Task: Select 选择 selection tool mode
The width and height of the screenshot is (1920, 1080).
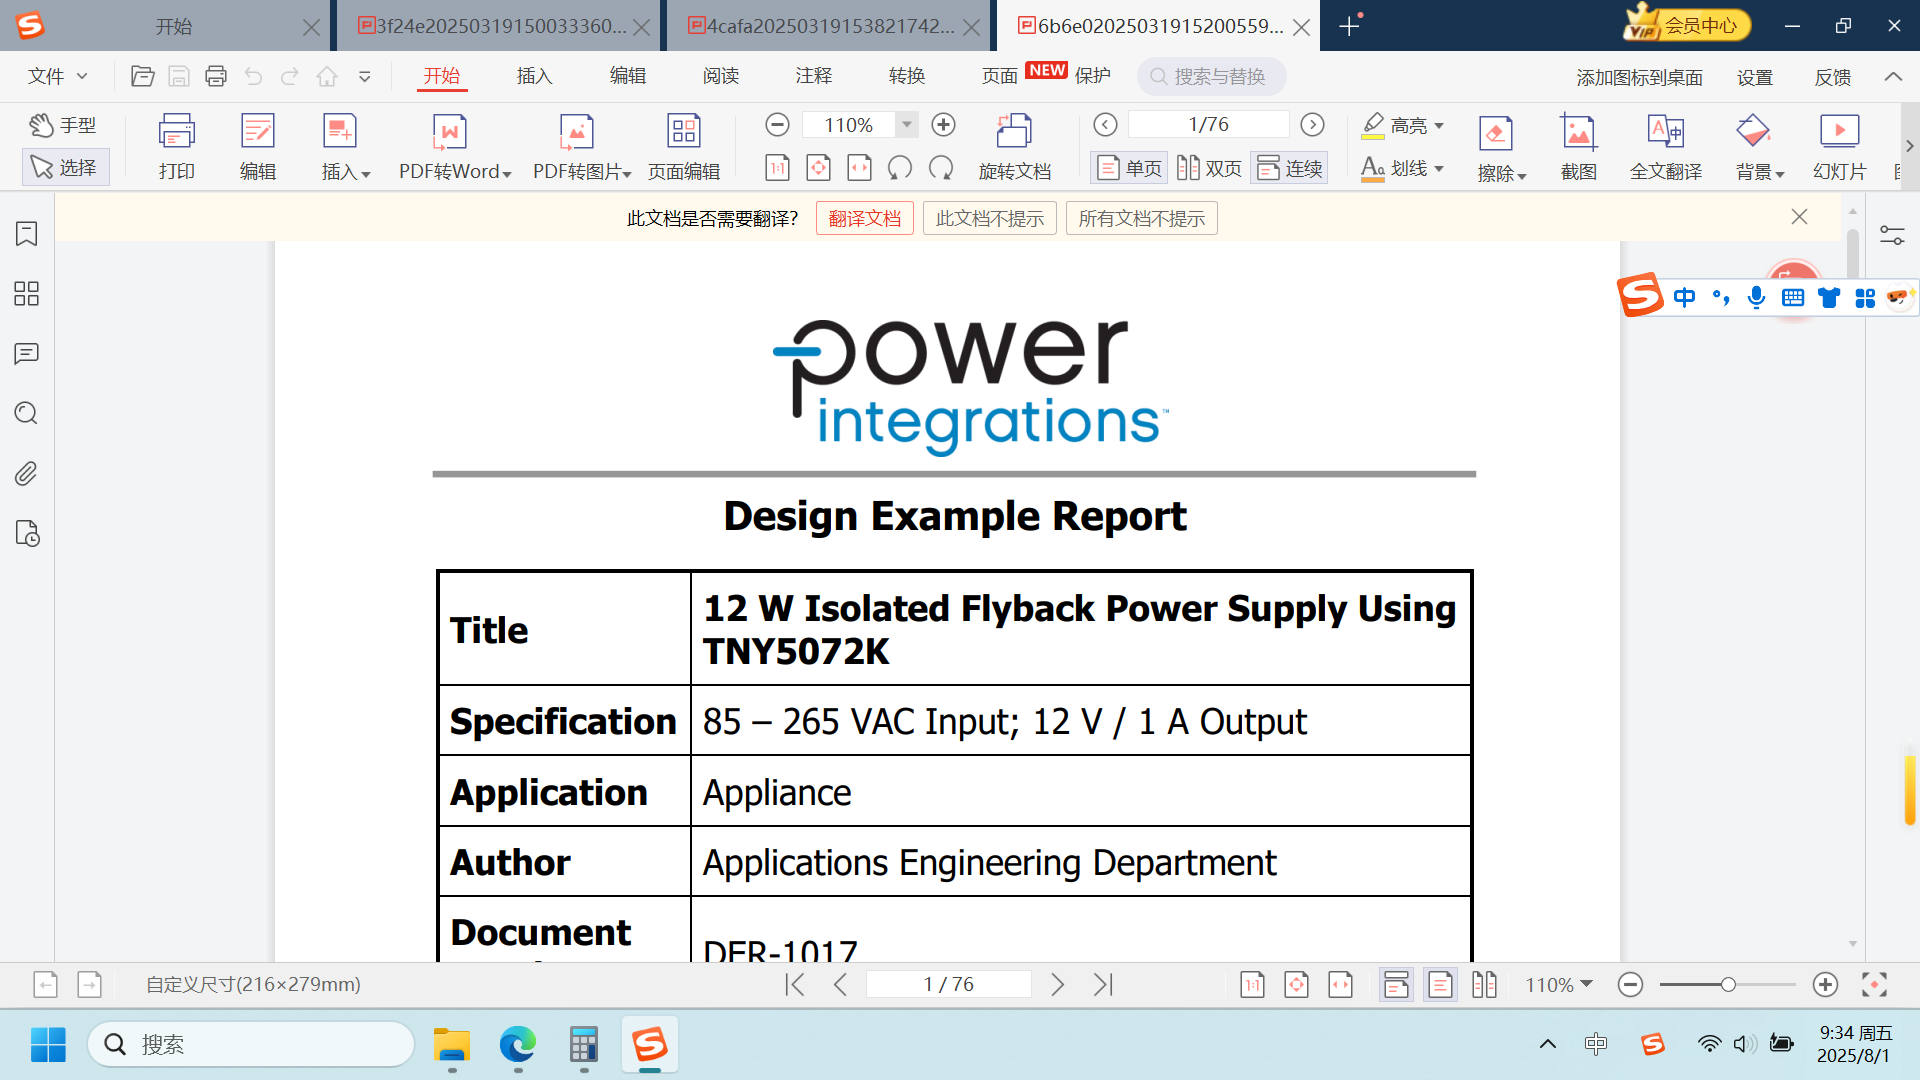Action: tap(65, 167)
